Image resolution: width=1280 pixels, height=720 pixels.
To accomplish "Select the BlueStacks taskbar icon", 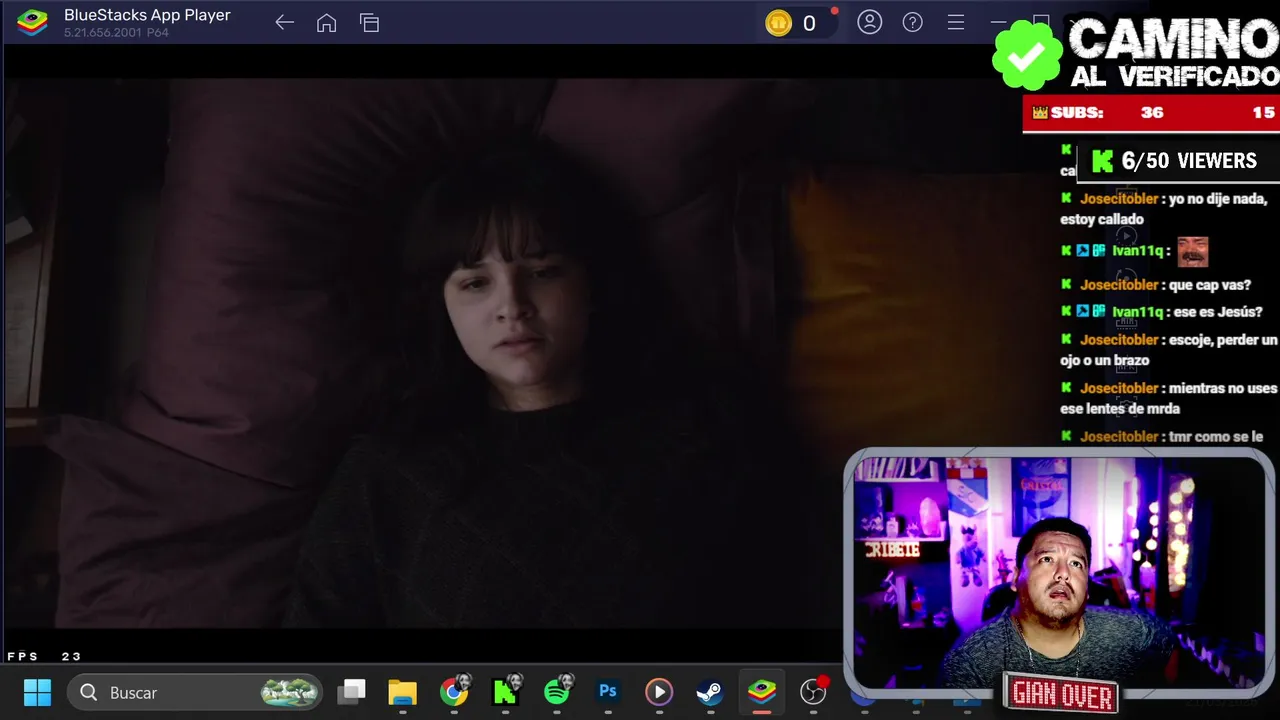I will (761, 692).
